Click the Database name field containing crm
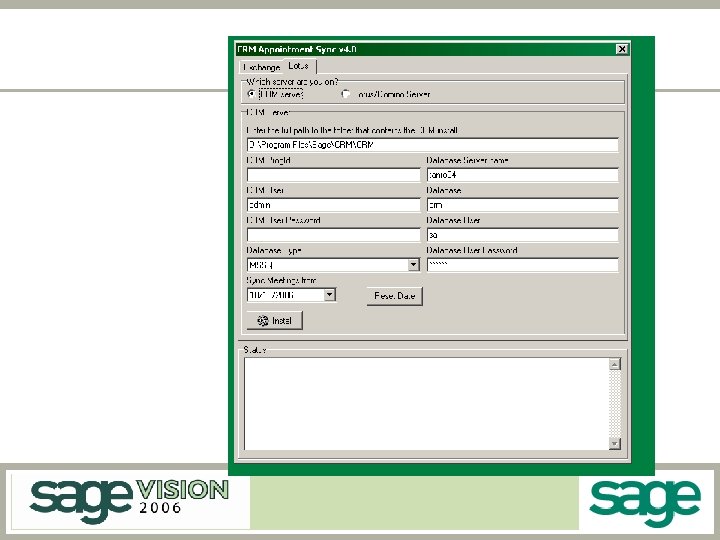720x540 pixels. coord(523,205)
